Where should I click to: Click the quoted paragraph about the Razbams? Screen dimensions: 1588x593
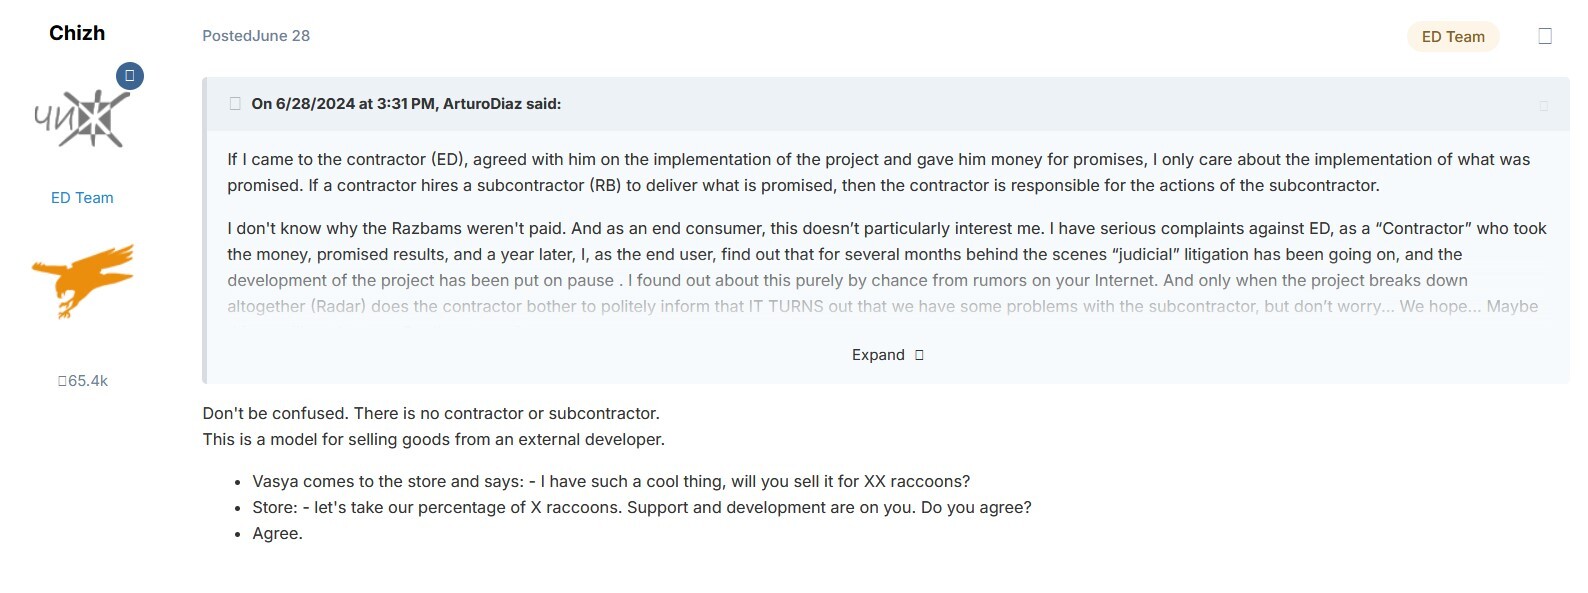coord(887,267)
